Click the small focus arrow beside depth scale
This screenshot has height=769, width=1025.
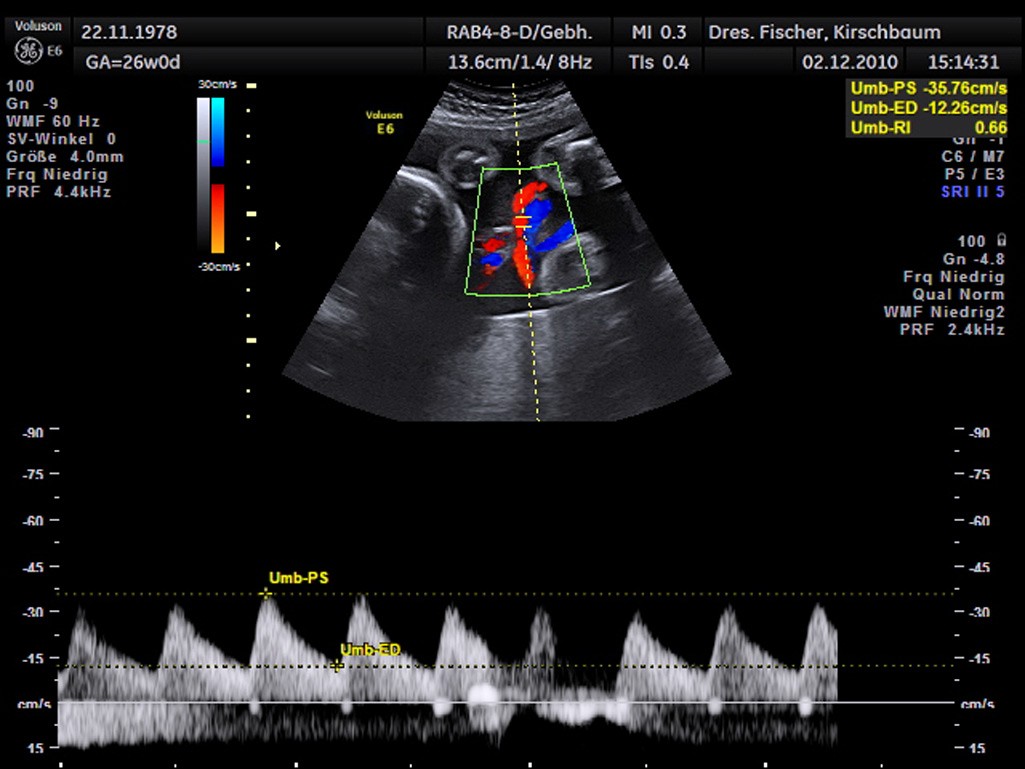point(277,245)
